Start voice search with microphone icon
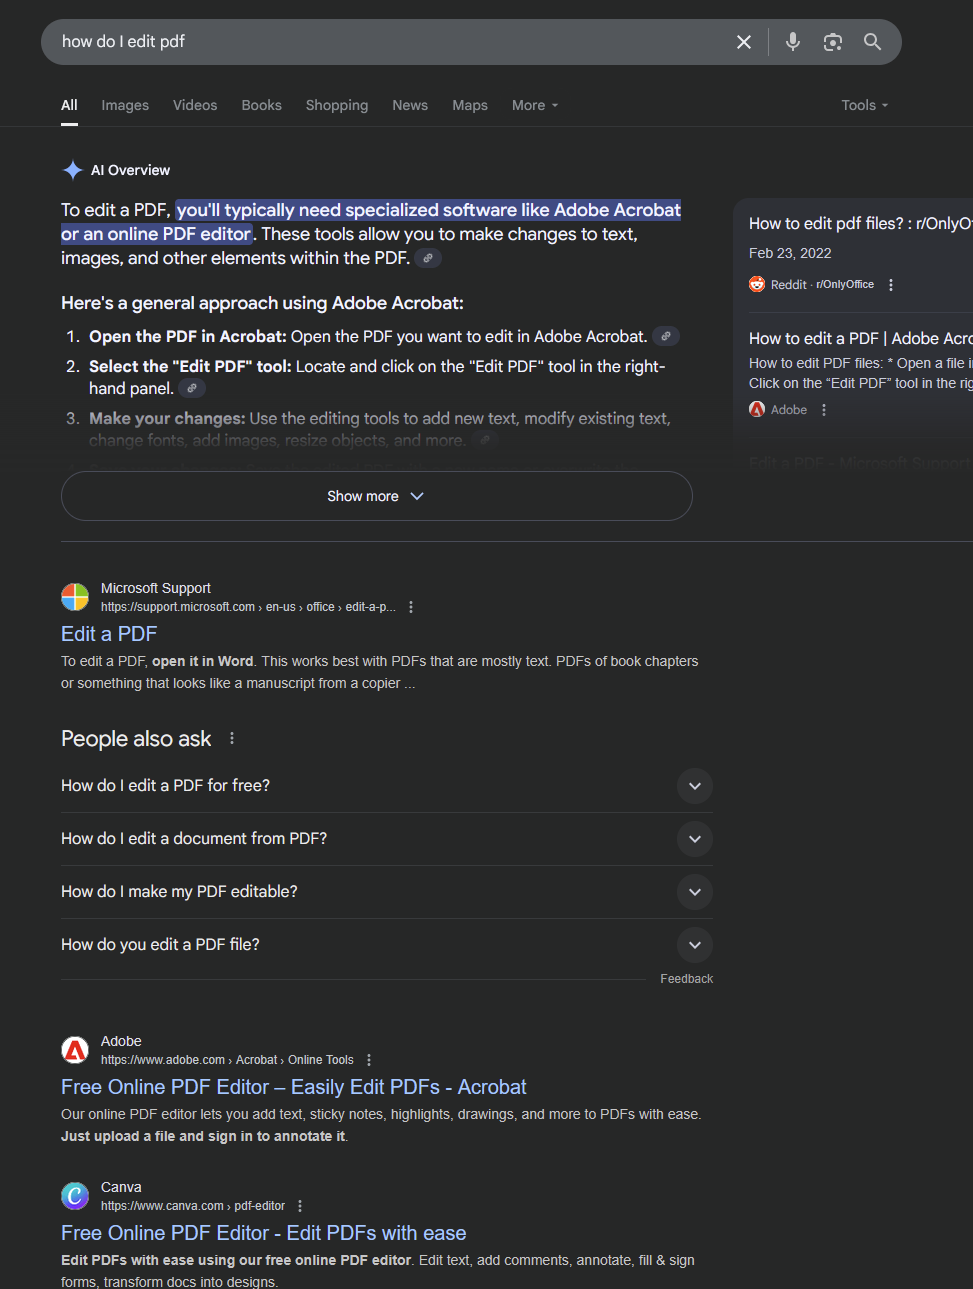The width and height of the screenshot is (973, 1289). tap(793, 42)
